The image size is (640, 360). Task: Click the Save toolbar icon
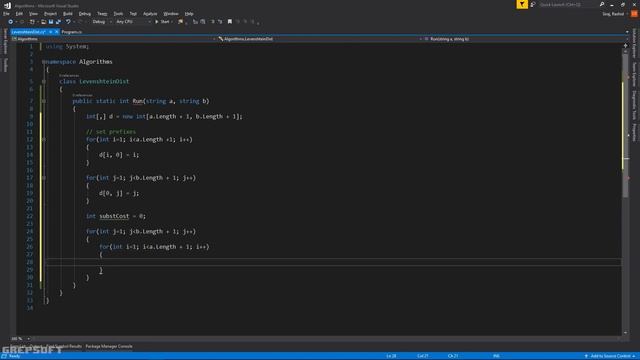pyautogui.click(x=51, y=22)
